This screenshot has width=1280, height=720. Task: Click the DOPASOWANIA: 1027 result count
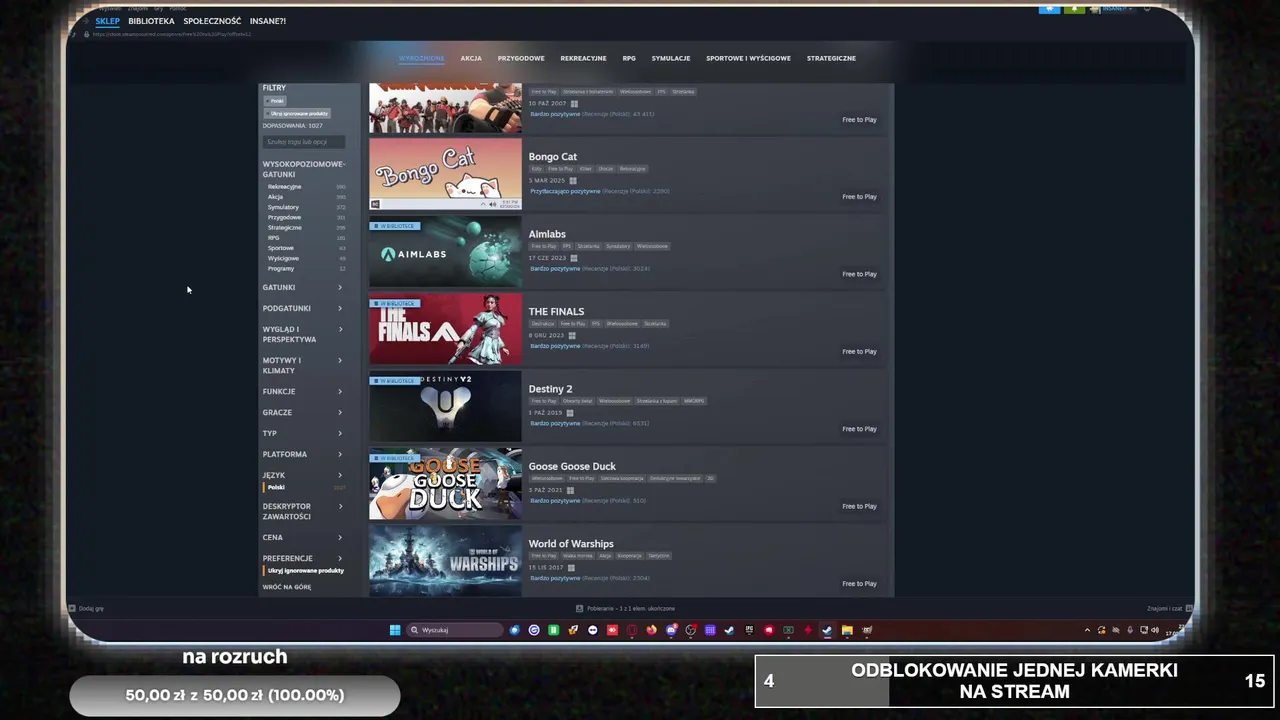293,126
